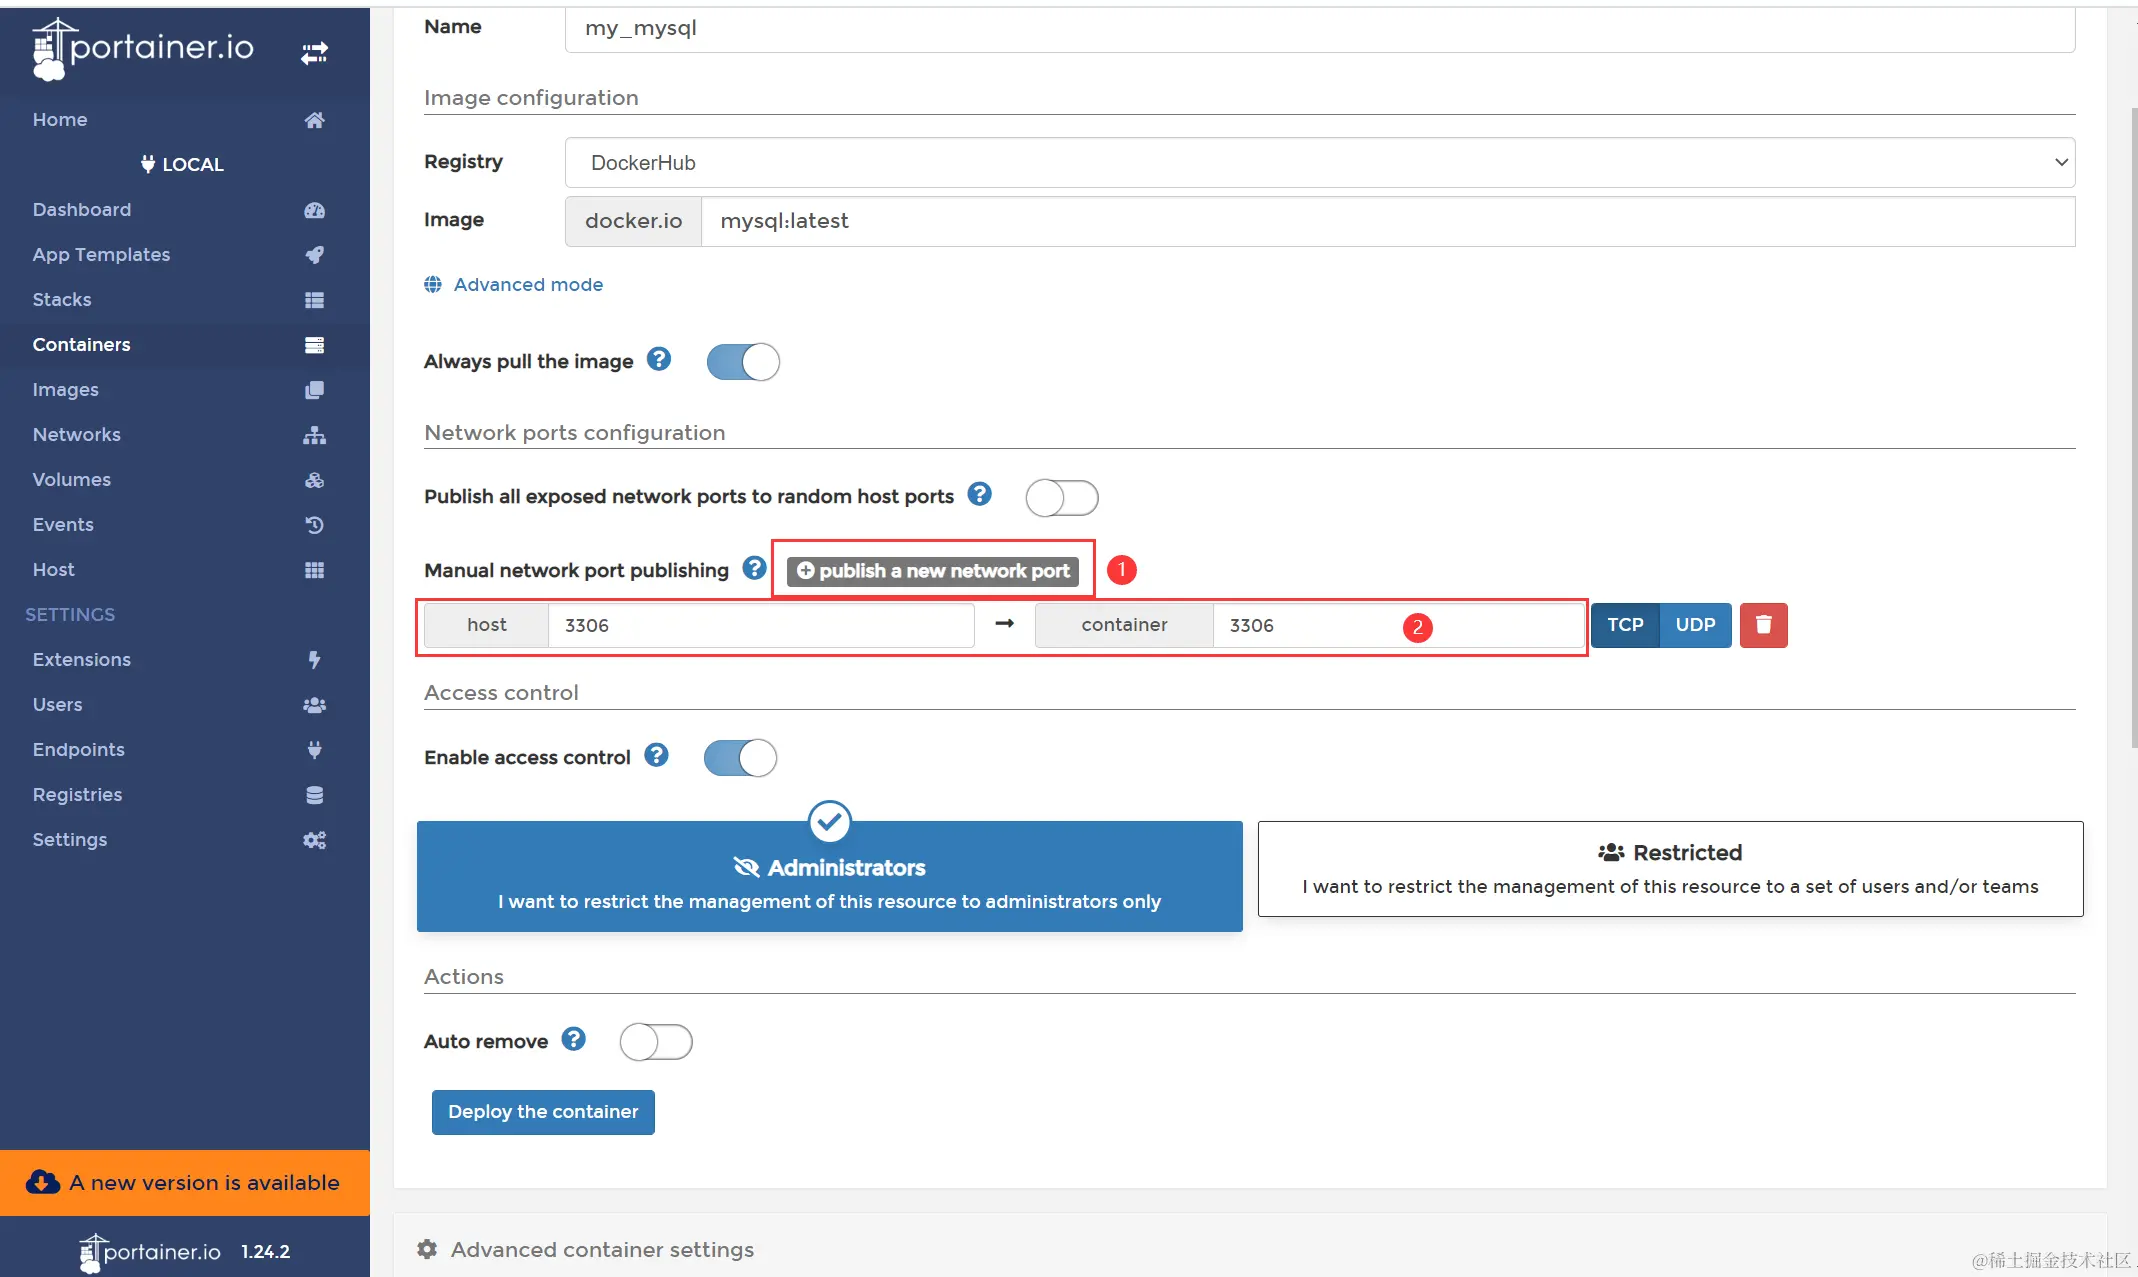Enable publish all exposed ports toggle
Viewport: 2138px width, 1277px height.
[x=1061, y=497]
